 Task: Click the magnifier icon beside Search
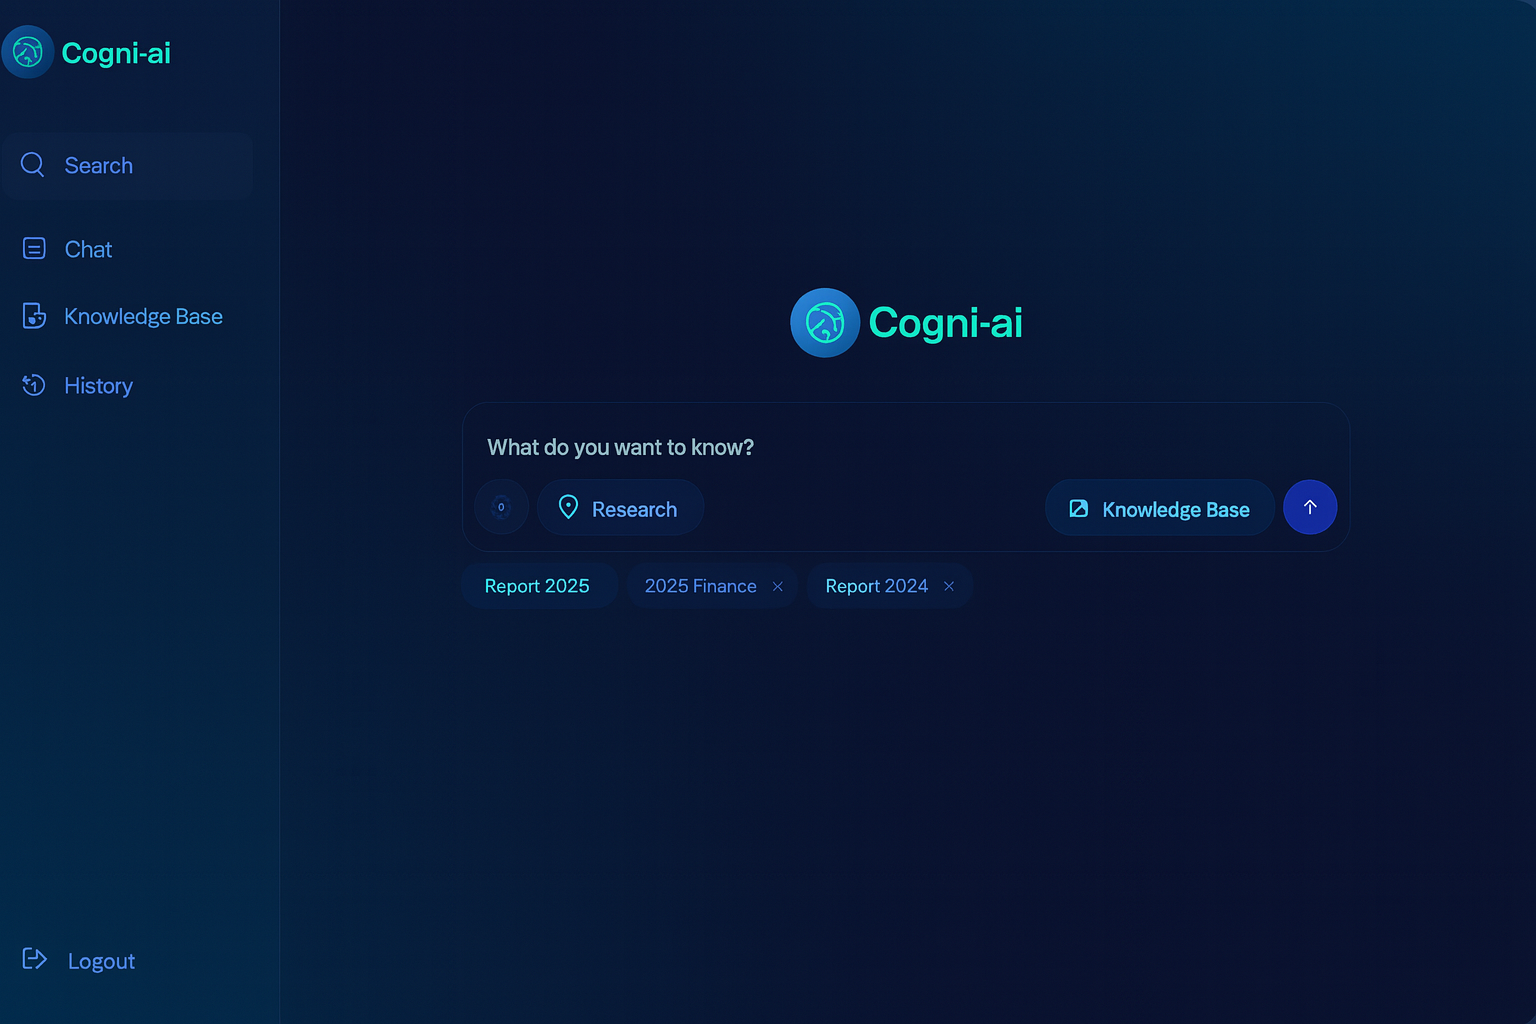tap(33, 165)
